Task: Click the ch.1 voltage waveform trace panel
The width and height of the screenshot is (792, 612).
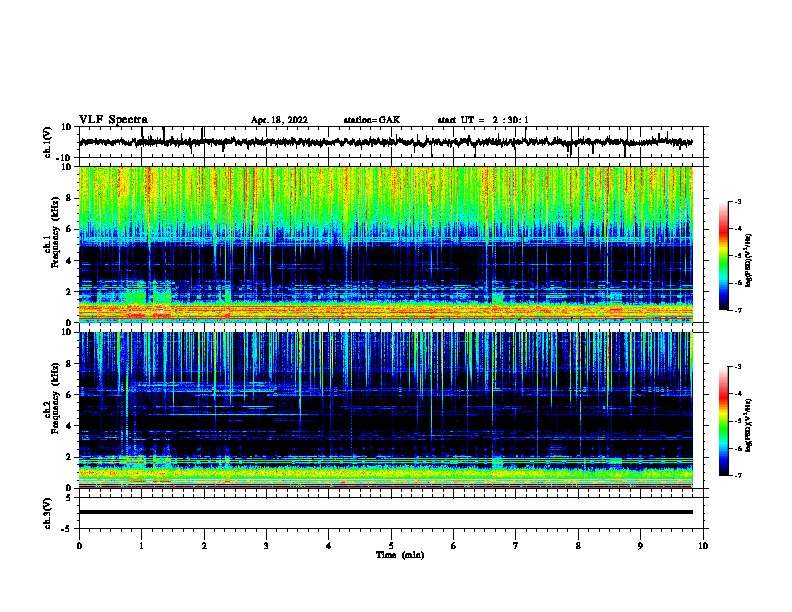Action: tap(391, 142)
